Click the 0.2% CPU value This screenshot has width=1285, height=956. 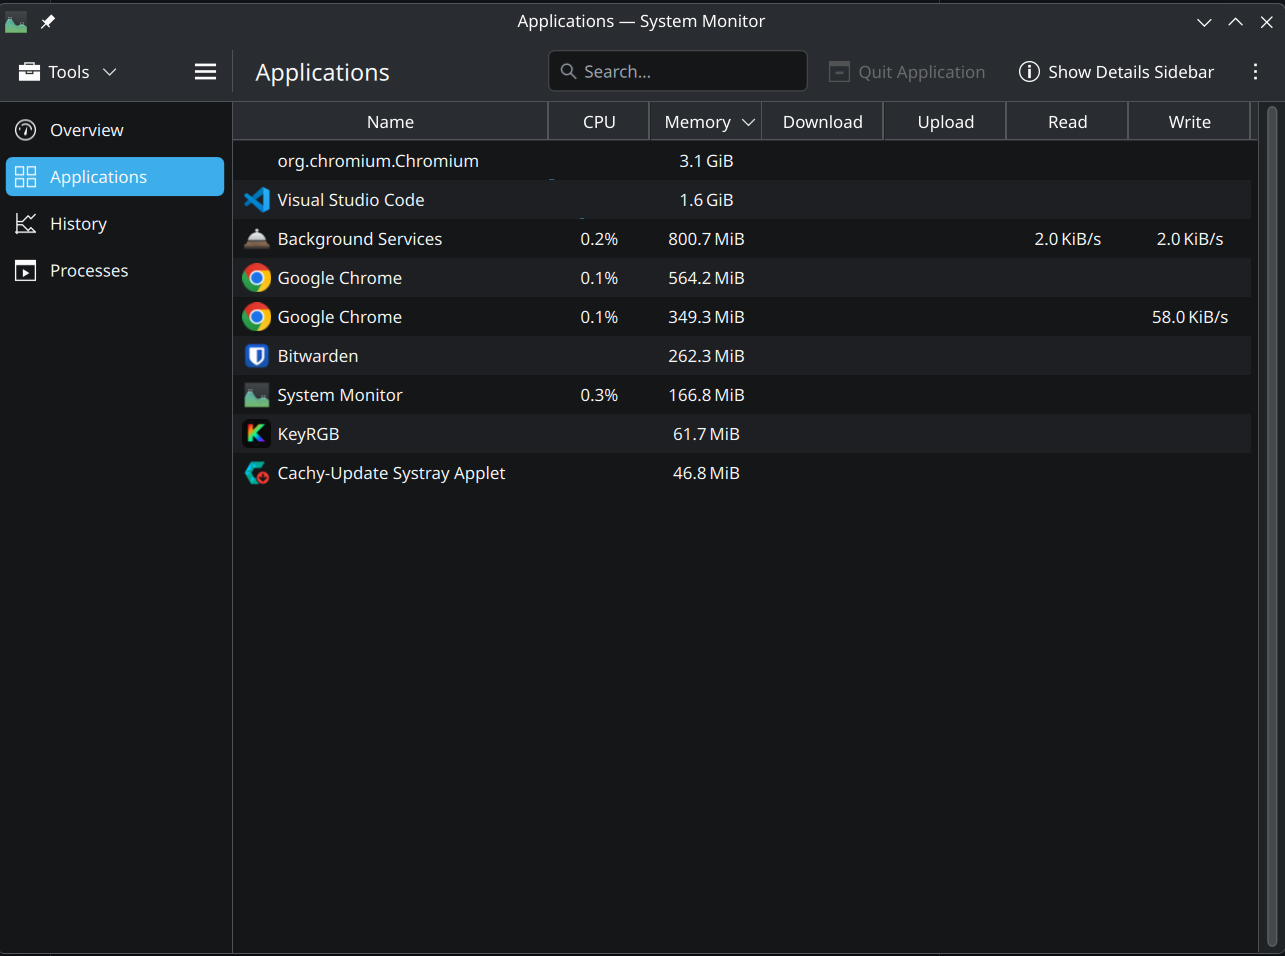(599, 239)
